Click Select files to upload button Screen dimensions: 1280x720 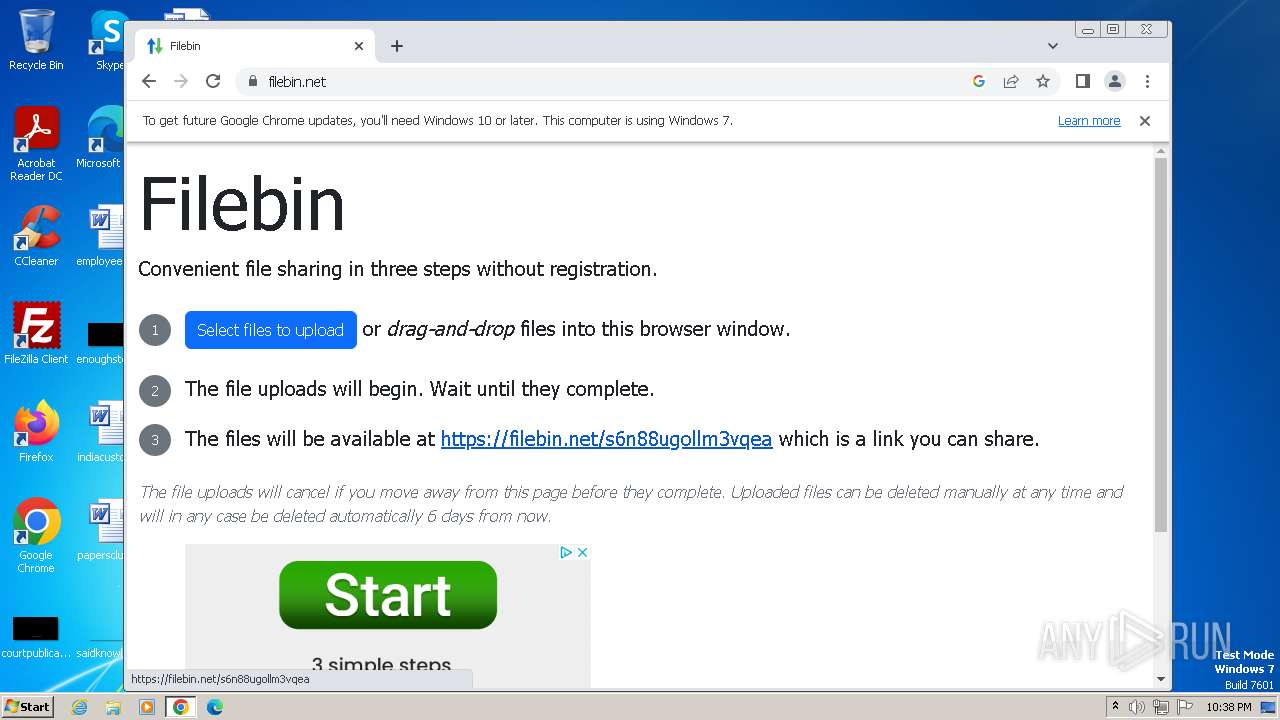pos(271,330)
